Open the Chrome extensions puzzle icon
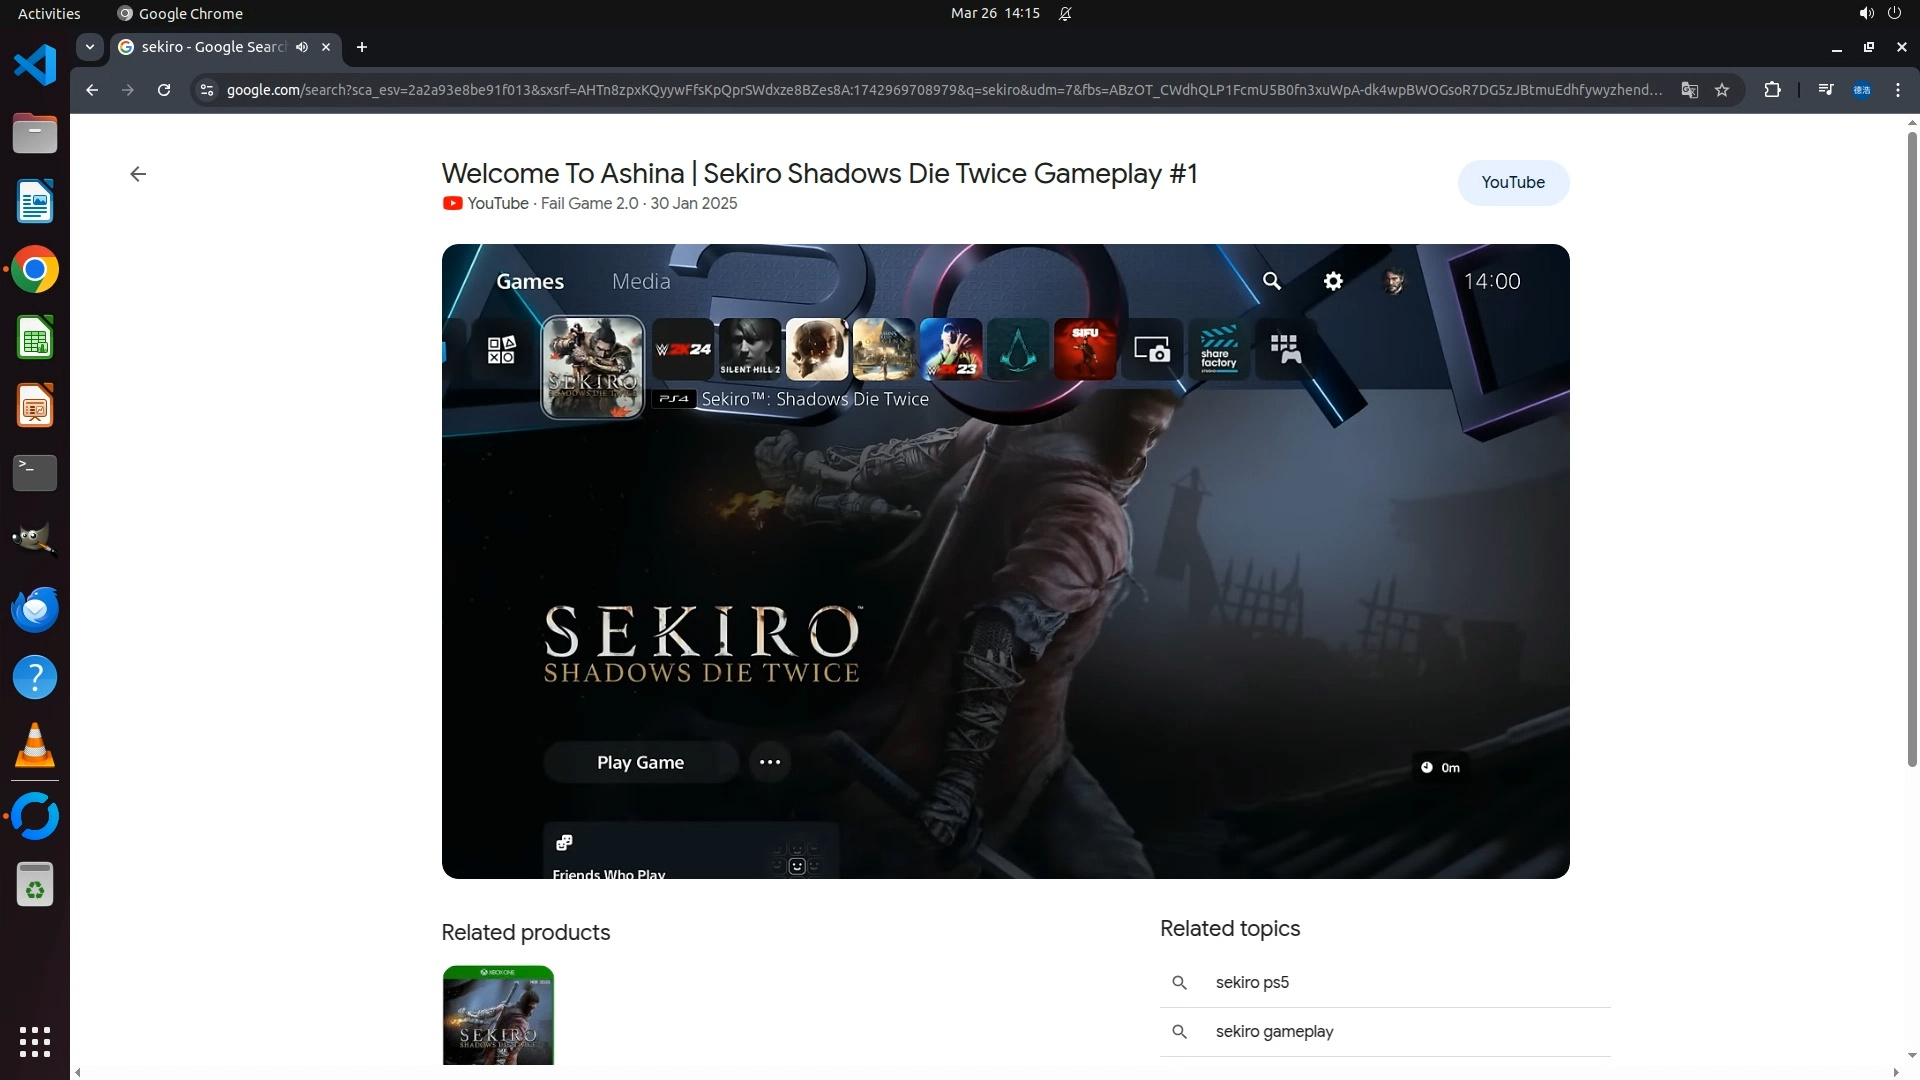 pyautogui.click(x=1772, y=90)
